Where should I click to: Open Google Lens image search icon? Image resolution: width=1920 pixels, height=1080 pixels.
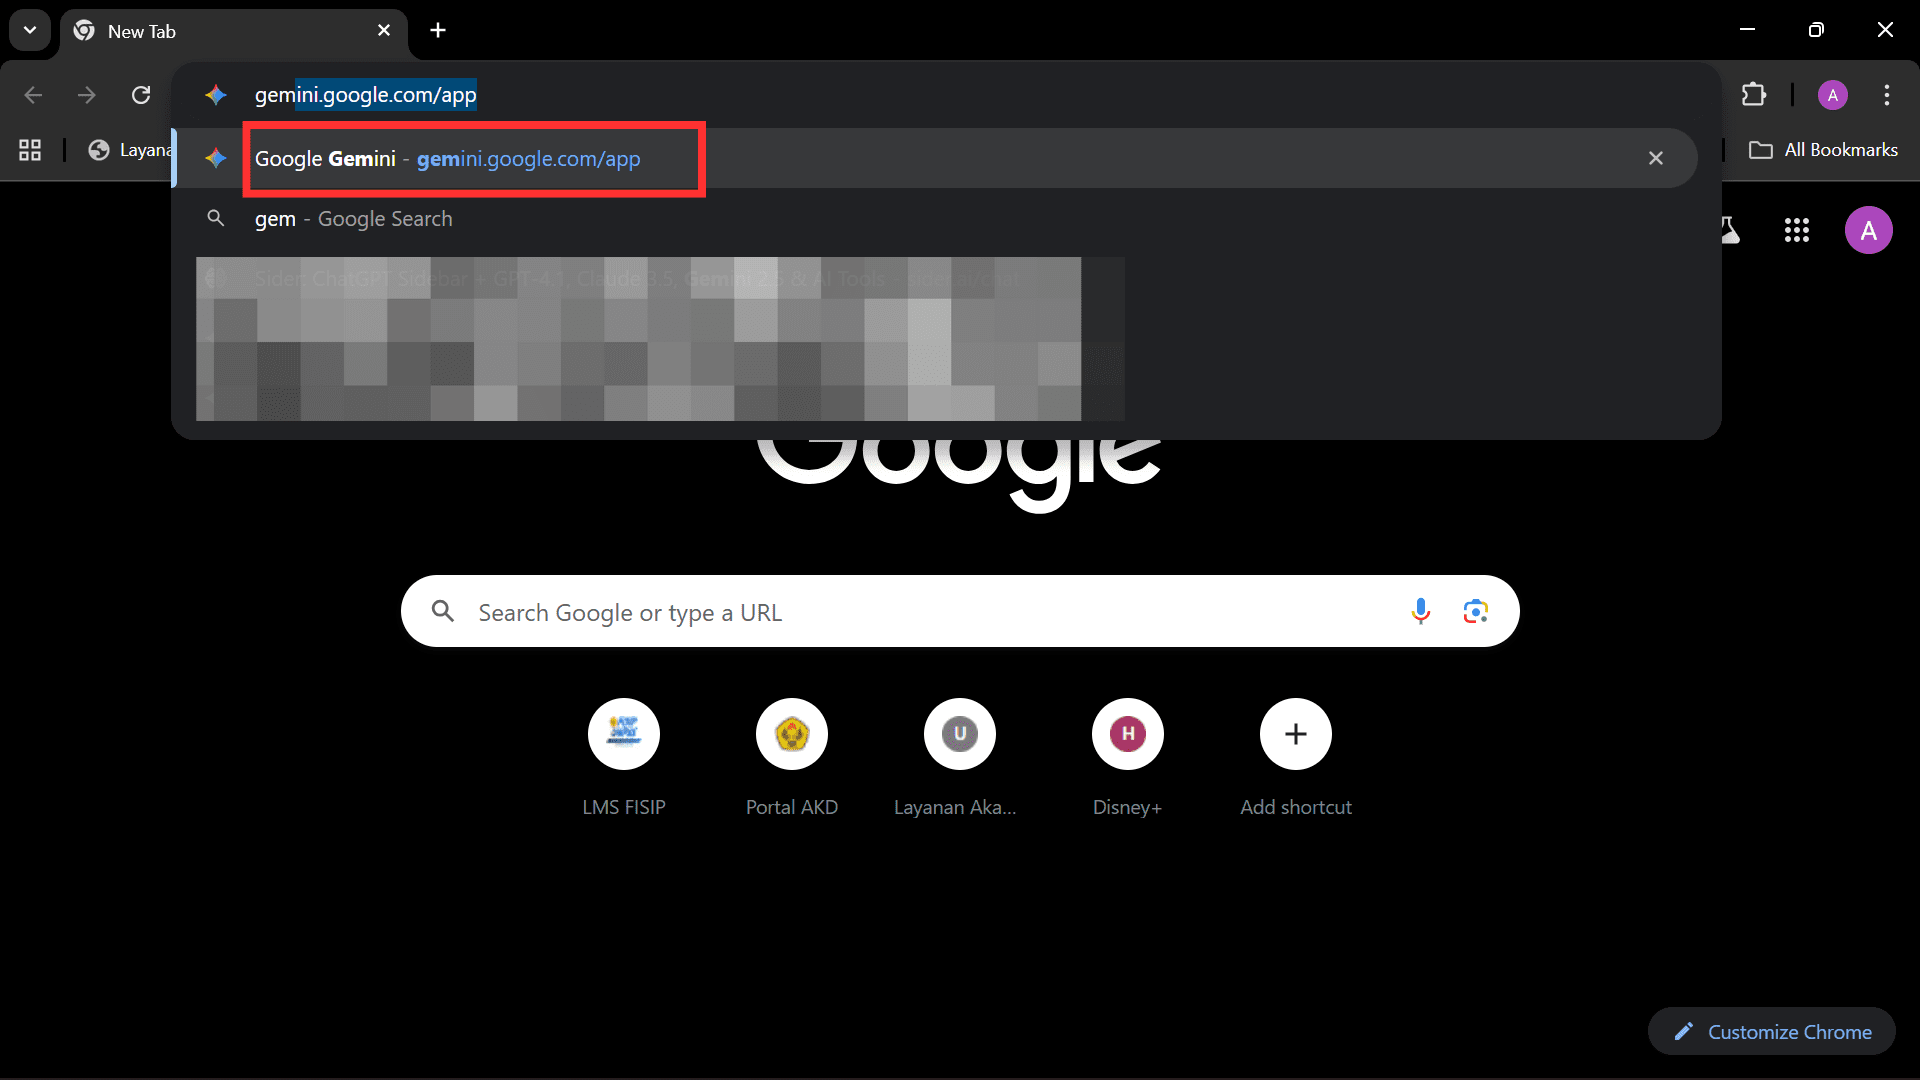click(x=1475, y=611)
